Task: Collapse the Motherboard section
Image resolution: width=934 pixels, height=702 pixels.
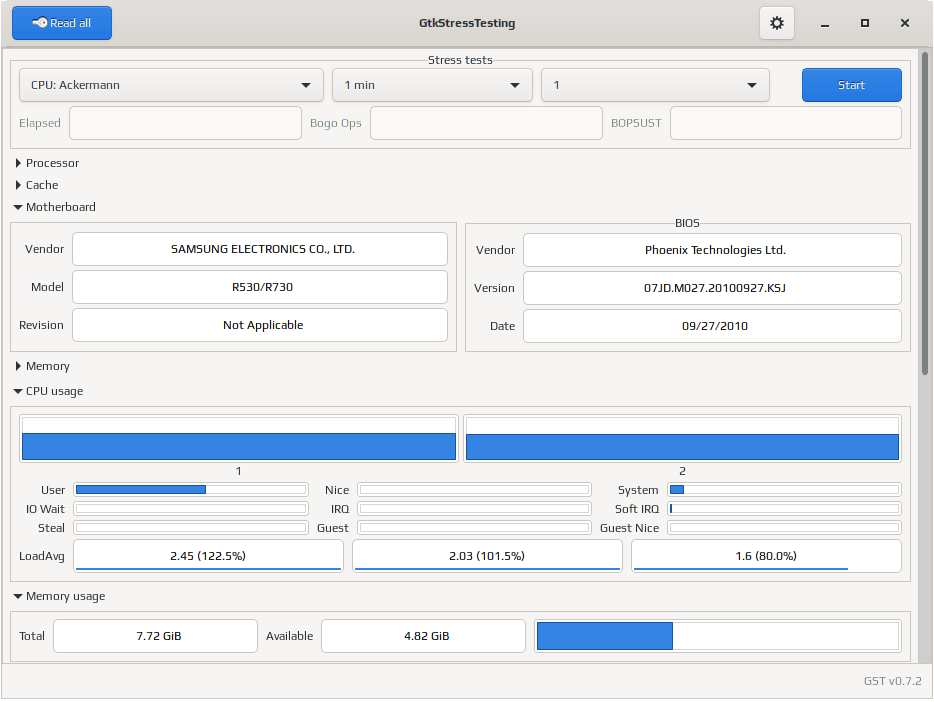Action: (55, 207)
